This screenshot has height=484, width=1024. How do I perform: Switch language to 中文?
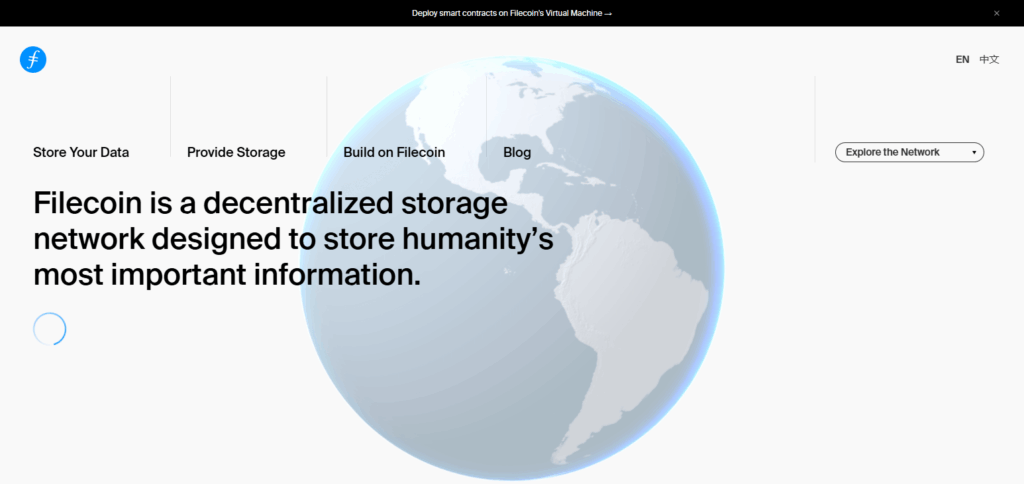click(989, 60)
